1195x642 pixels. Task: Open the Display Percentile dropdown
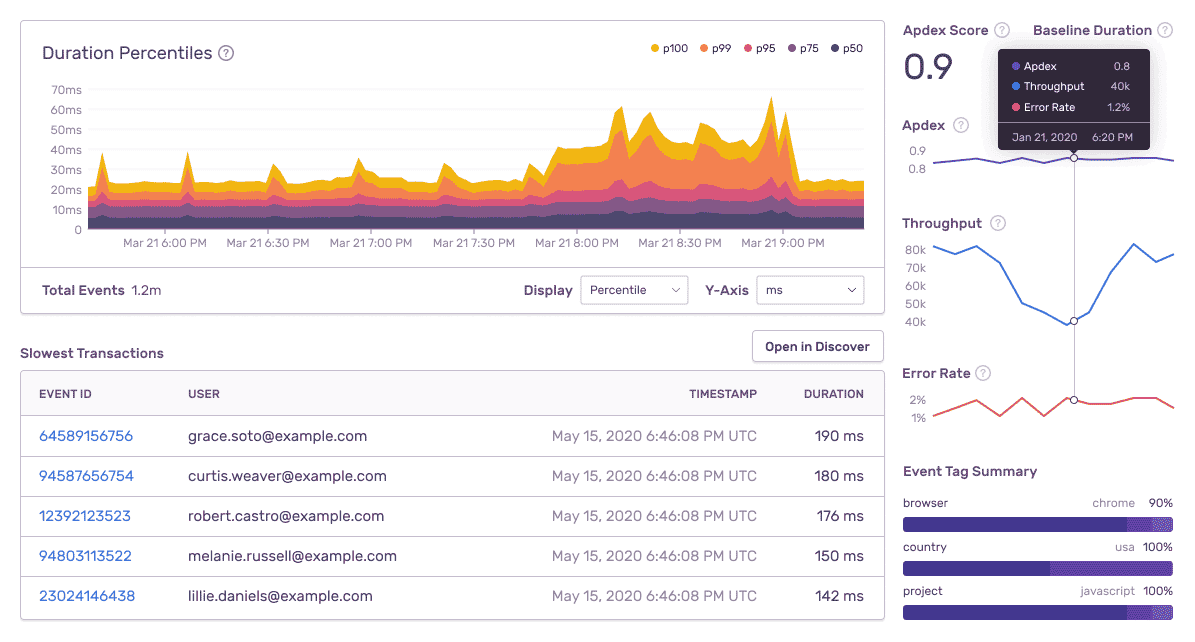pyautogui.click(x=634, y=290)
